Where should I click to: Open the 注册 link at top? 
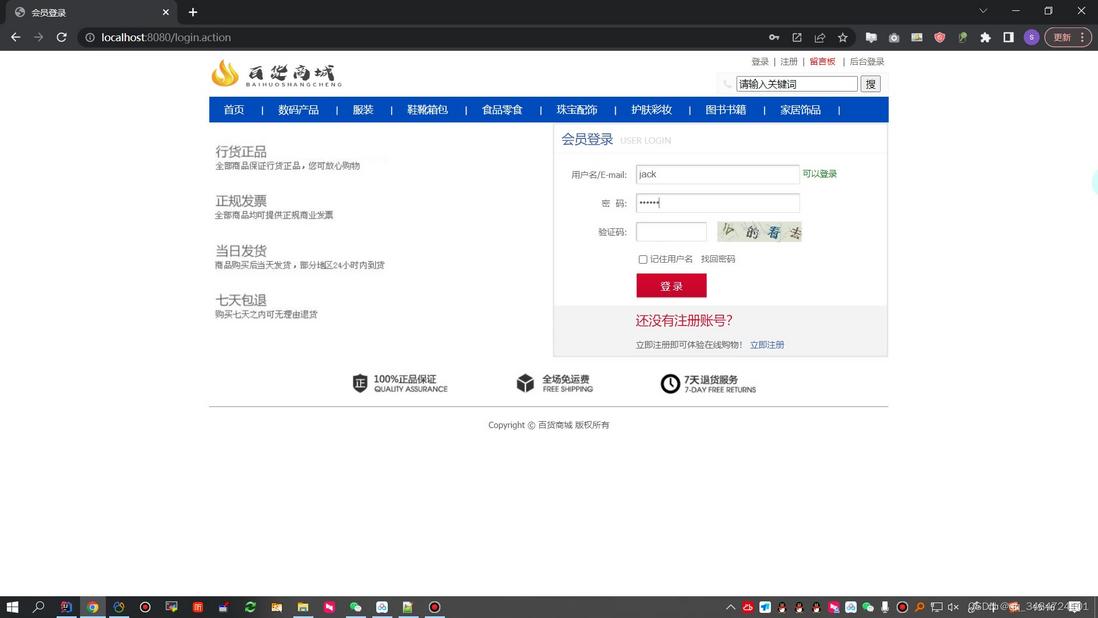(x=788, y=62)
